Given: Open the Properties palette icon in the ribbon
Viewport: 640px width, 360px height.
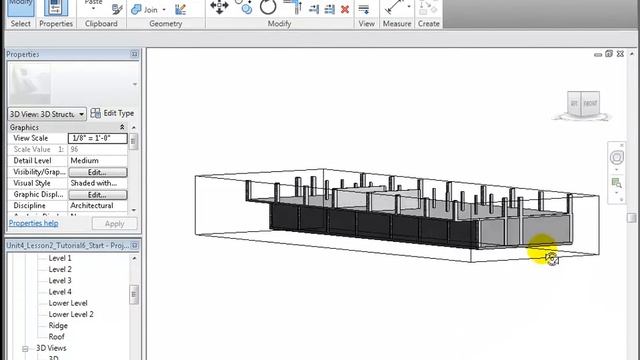Looking at the screenshot, I should click(x=56, y=8).
